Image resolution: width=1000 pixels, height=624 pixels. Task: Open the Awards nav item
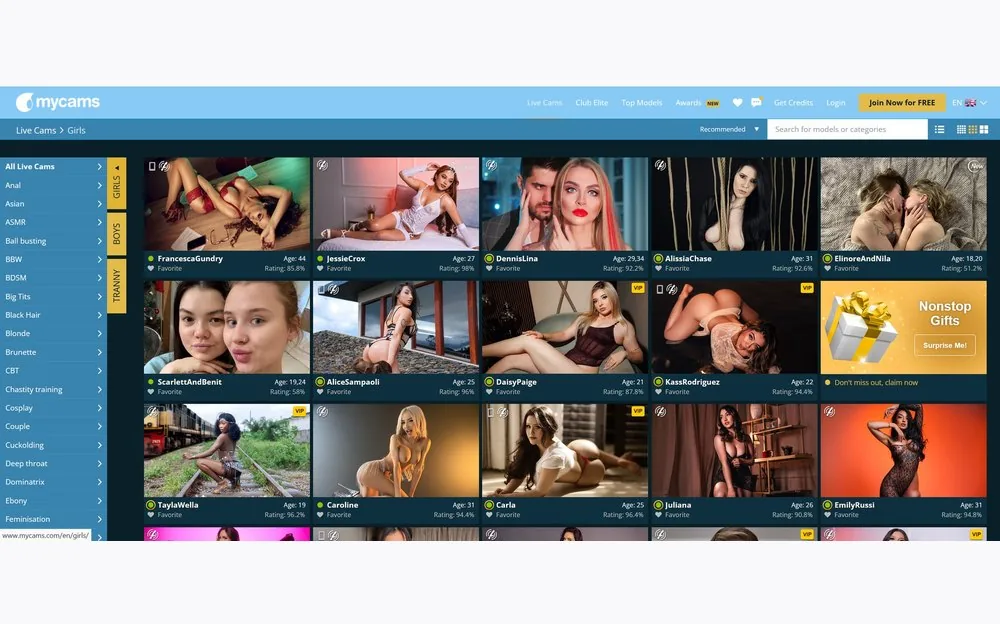tap(688, 103)
